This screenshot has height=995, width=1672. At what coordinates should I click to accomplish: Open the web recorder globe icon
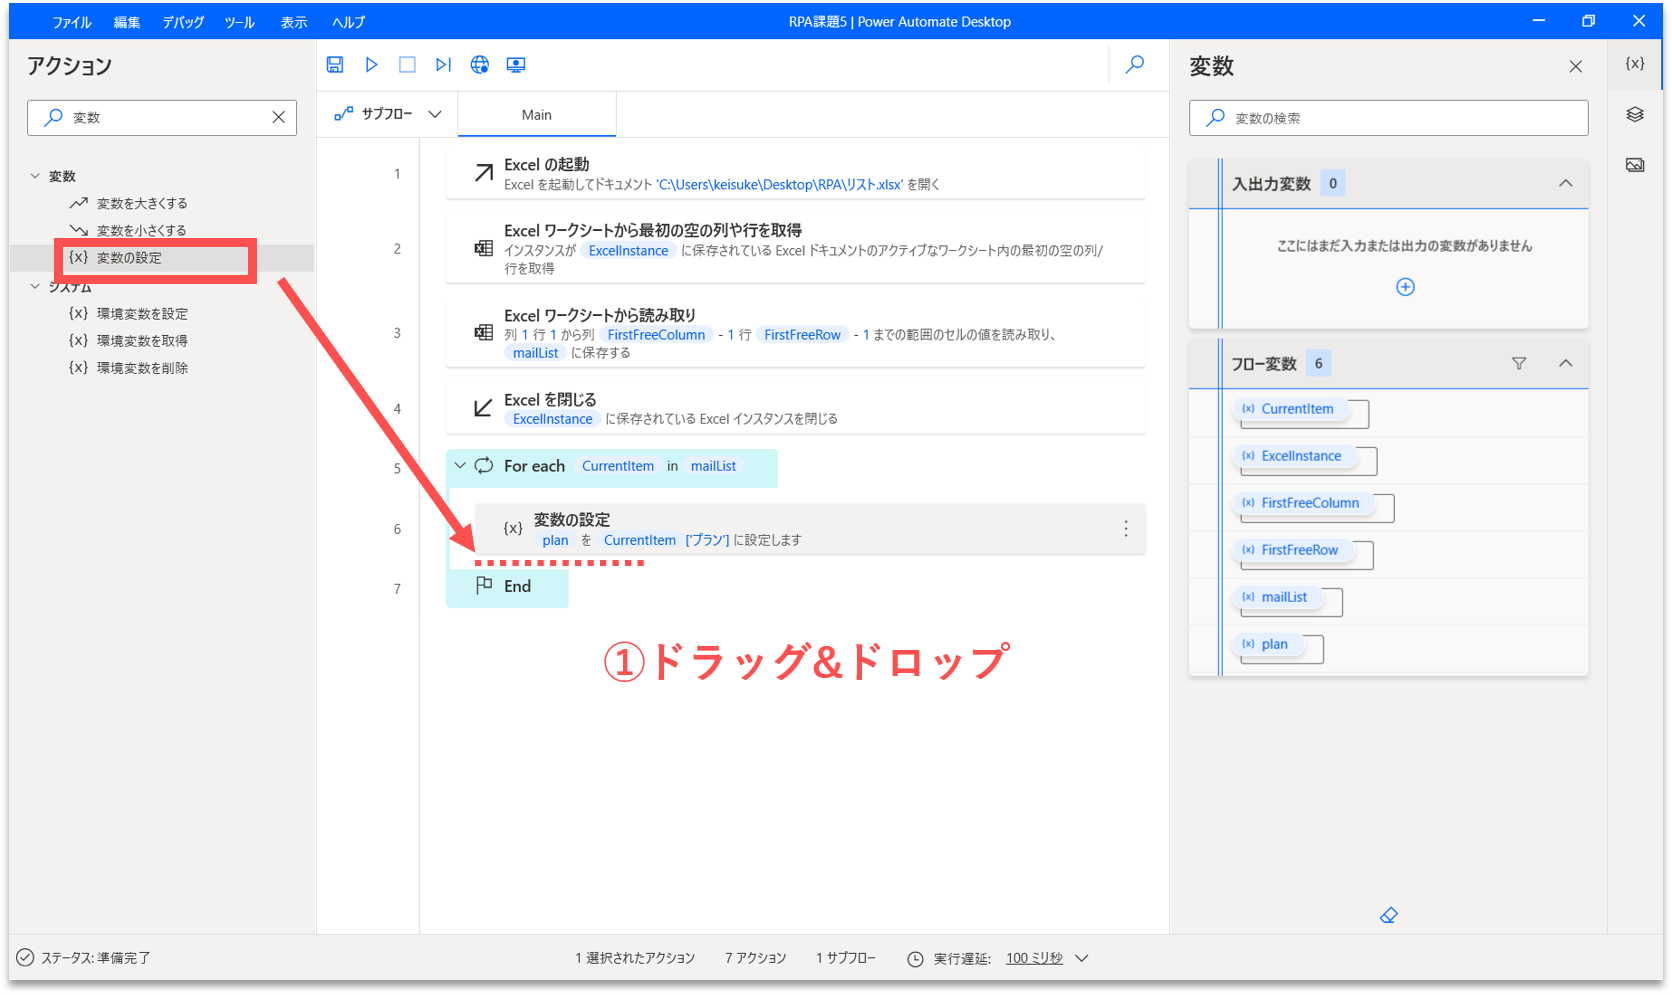(x=480, y=65)
